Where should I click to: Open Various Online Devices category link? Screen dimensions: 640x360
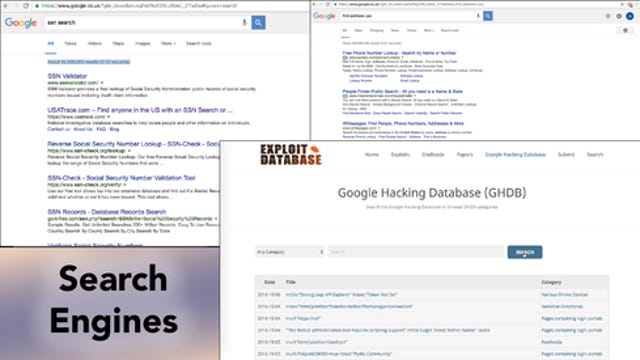point(564,294)
